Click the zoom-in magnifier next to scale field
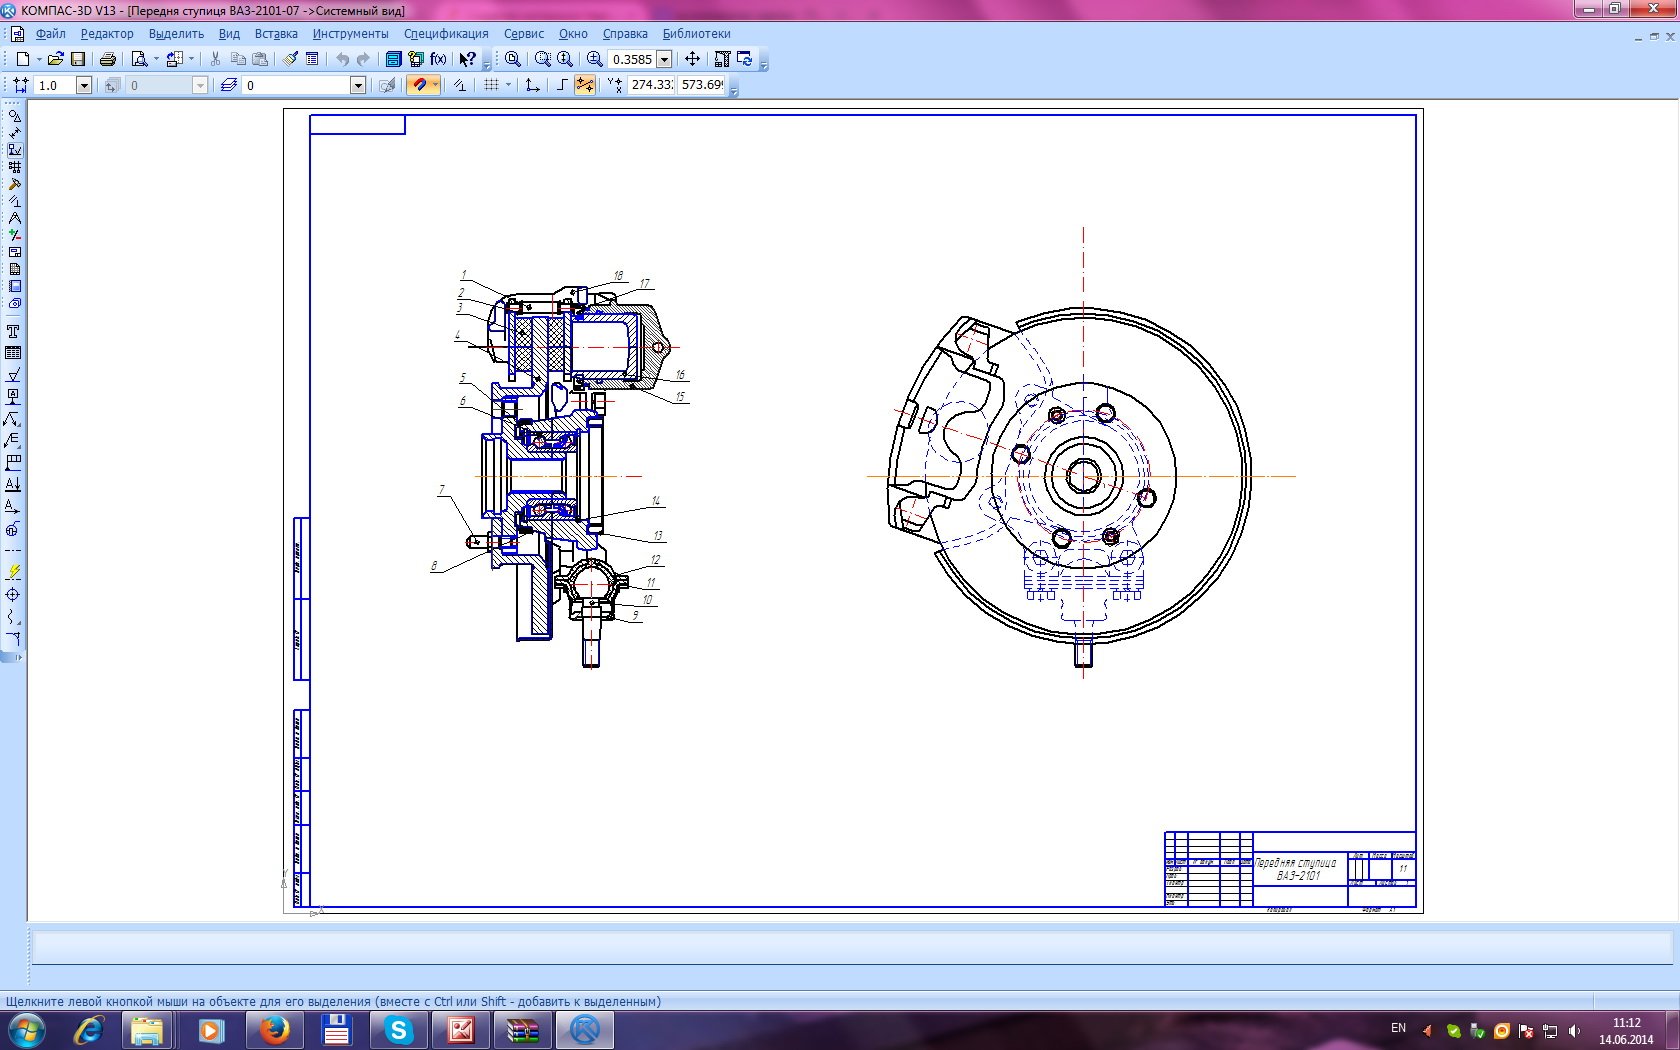Screen dimensions: 1680x1050 [x=595, y=59]
